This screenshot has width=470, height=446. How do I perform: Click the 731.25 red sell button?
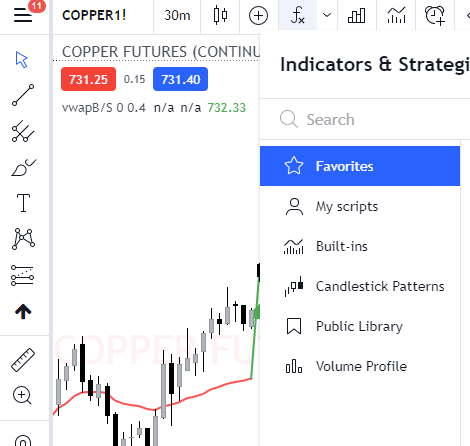pos(88,79)
